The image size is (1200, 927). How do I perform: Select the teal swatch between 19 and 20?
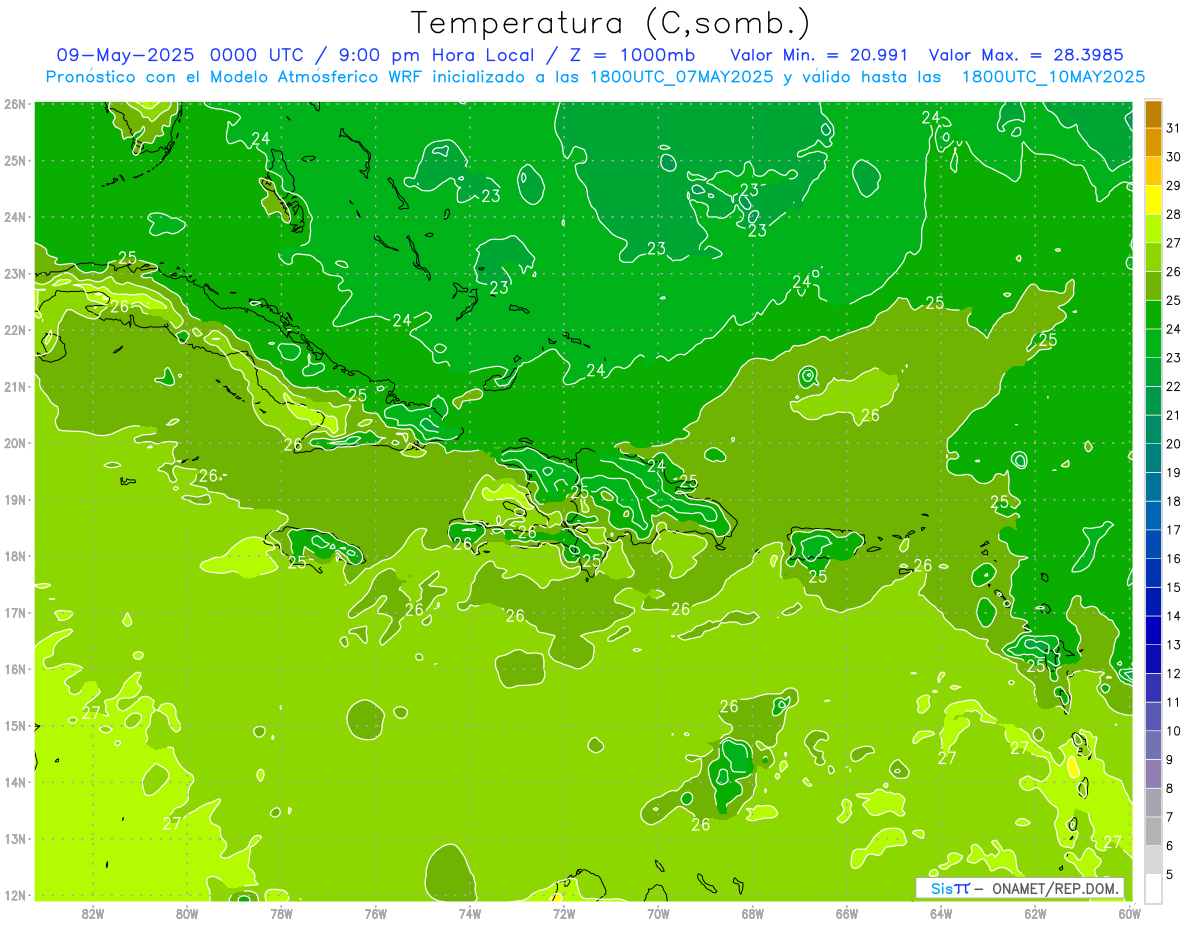(1153, 458)
